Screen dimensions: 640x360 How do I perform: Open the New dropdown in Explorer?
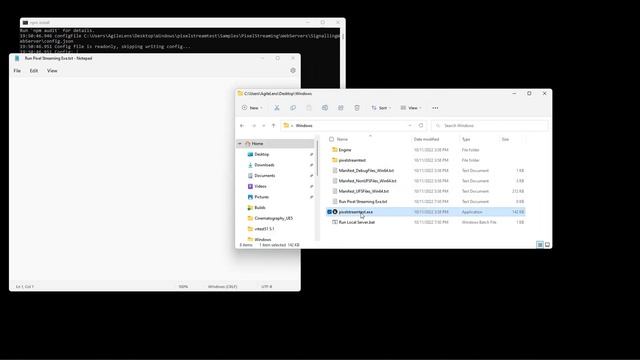pyautogui.click(x=252, y=108)
